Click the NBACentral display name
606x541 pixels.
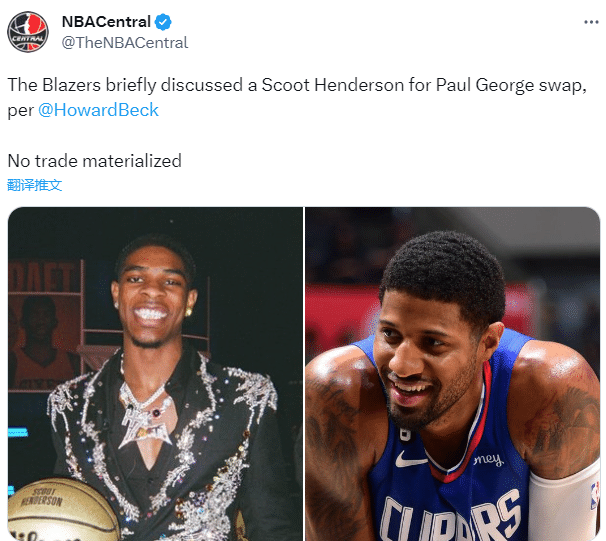106,22
